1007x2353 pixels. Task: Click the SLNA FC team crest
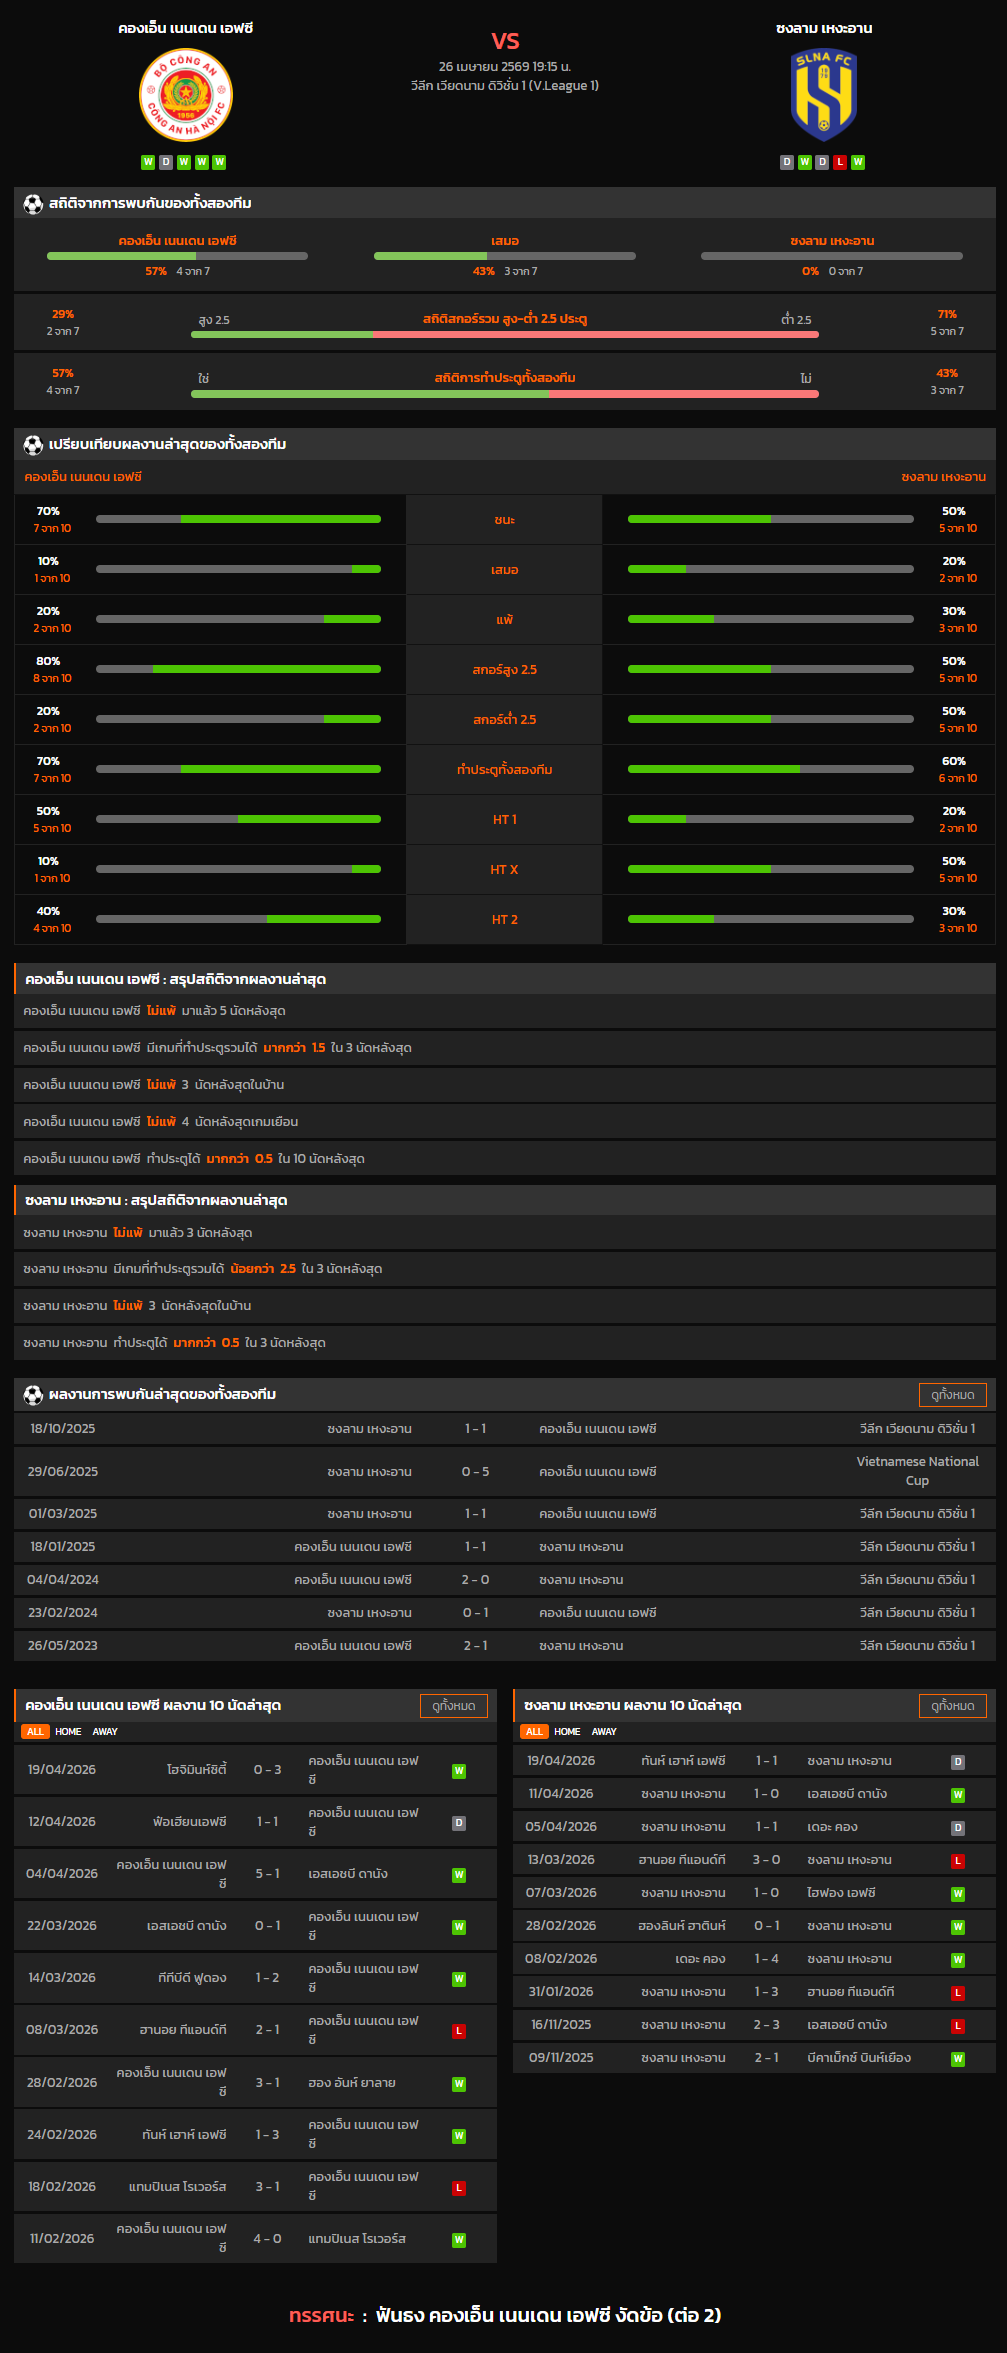coord(824,96)
